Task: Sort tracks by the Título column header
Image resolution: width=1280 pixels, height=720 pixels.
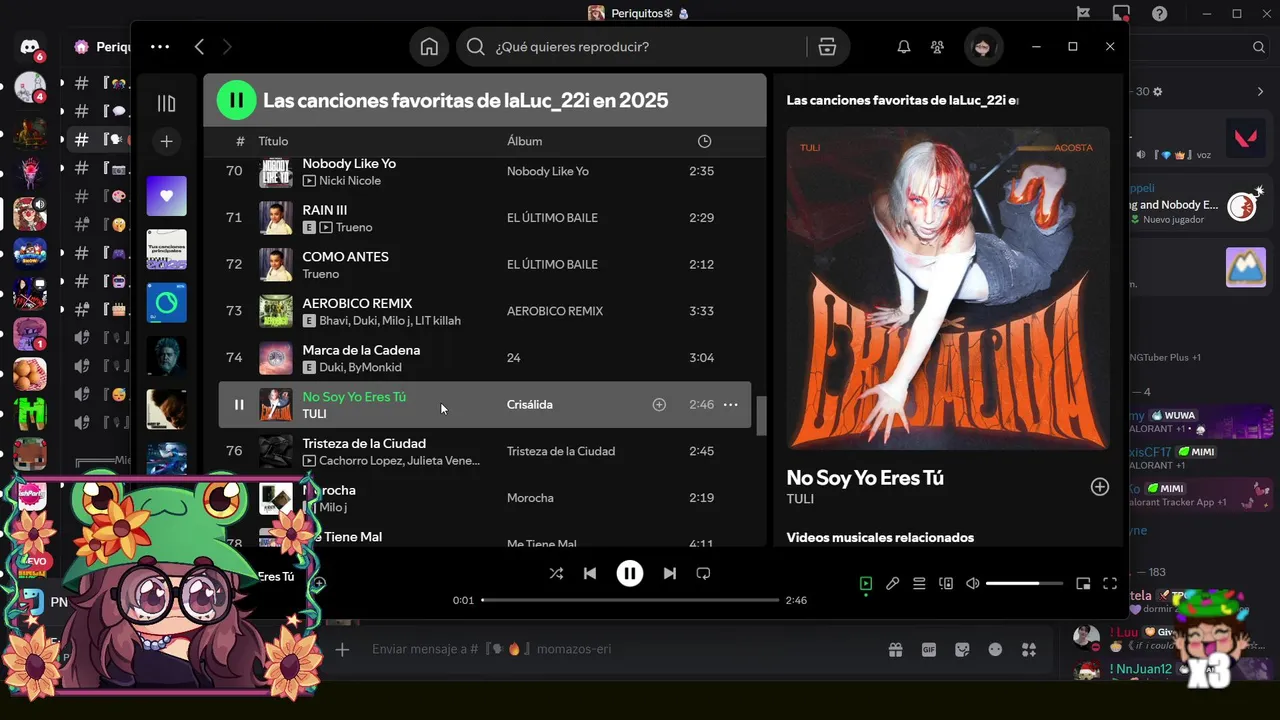Action: click(x=273, y=141)
